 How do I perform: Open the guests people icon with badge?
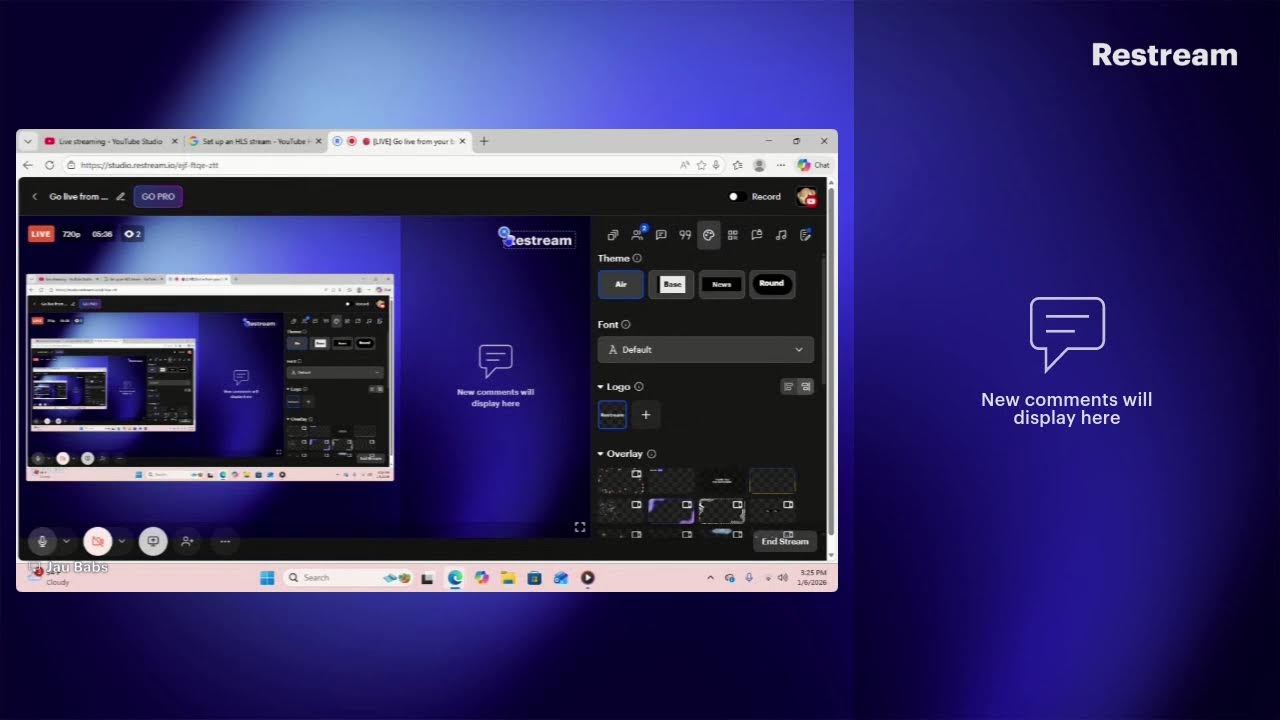(637, 235)
